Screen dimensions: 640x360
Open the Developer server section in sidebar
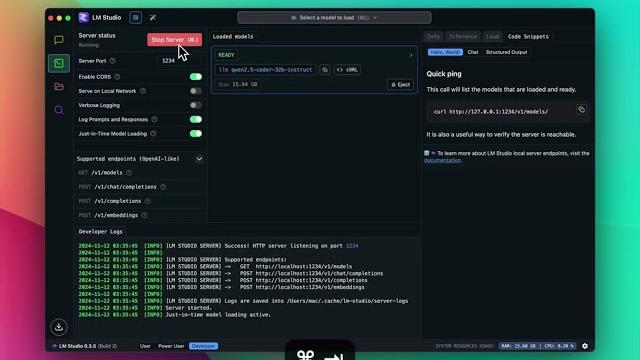point(59,63)
